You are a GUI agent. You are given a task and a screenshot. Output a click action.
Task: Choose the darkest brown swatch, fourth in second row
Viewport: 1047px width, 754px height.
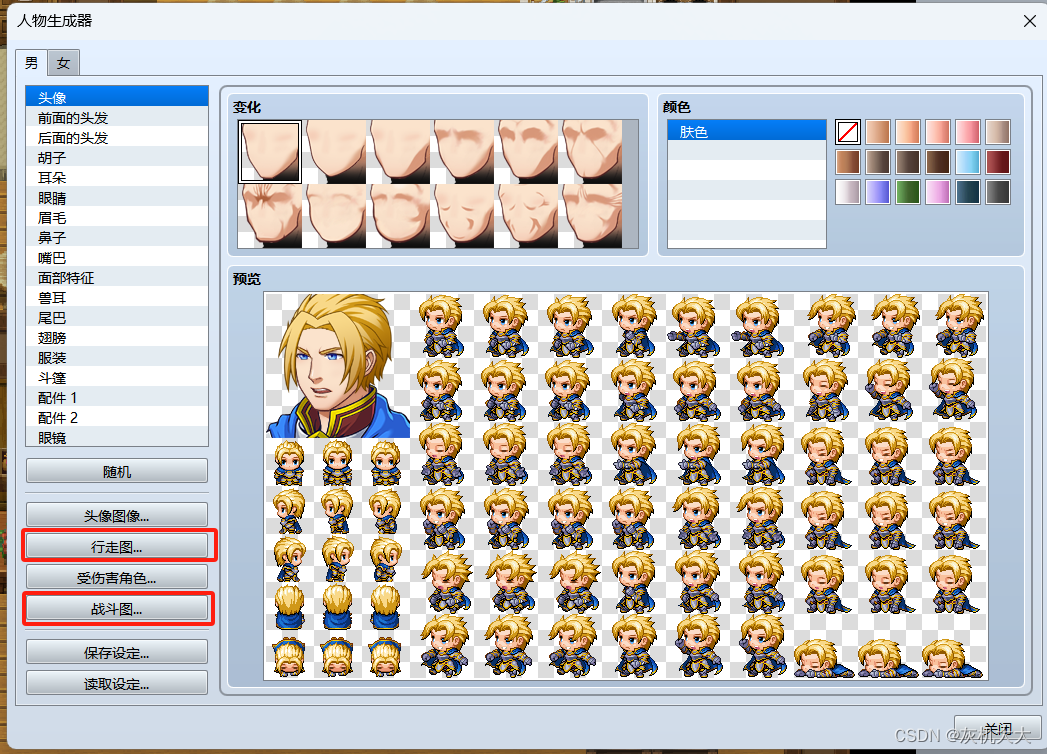938,162
